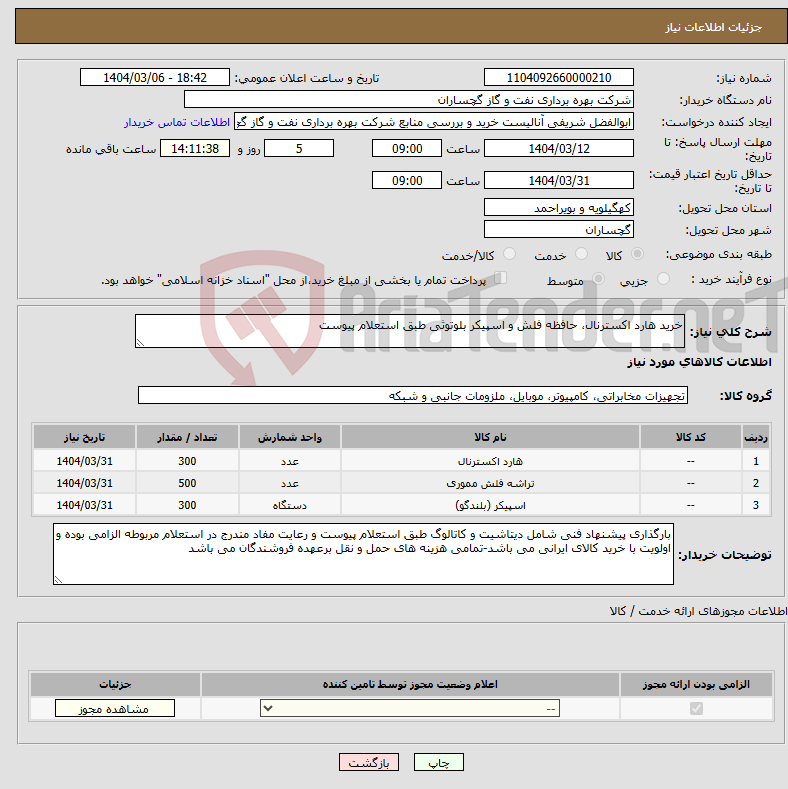Viewport: 788px width, 789px height.
Task: Click the buyer notes textarea توضیحات خریدار
Action: 363,554
